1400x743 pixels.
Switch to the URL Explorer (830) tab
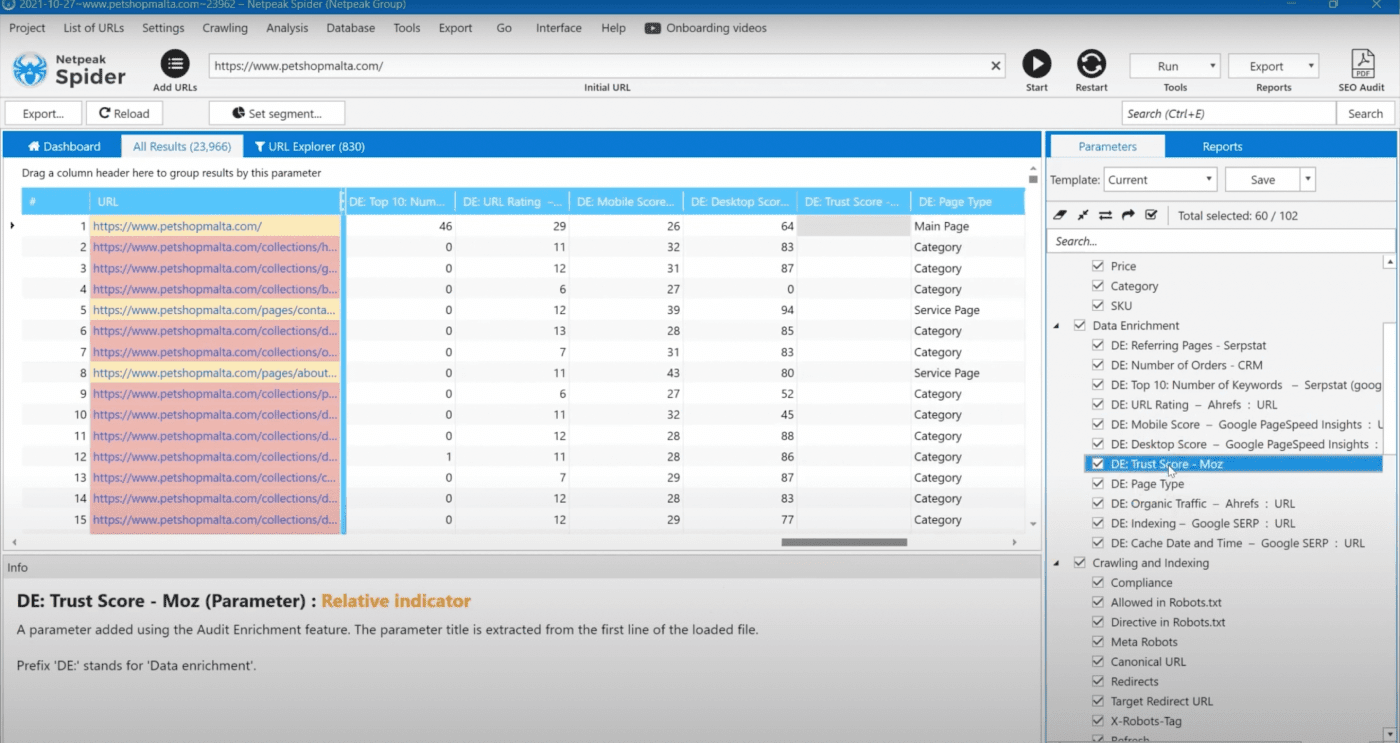309,146
